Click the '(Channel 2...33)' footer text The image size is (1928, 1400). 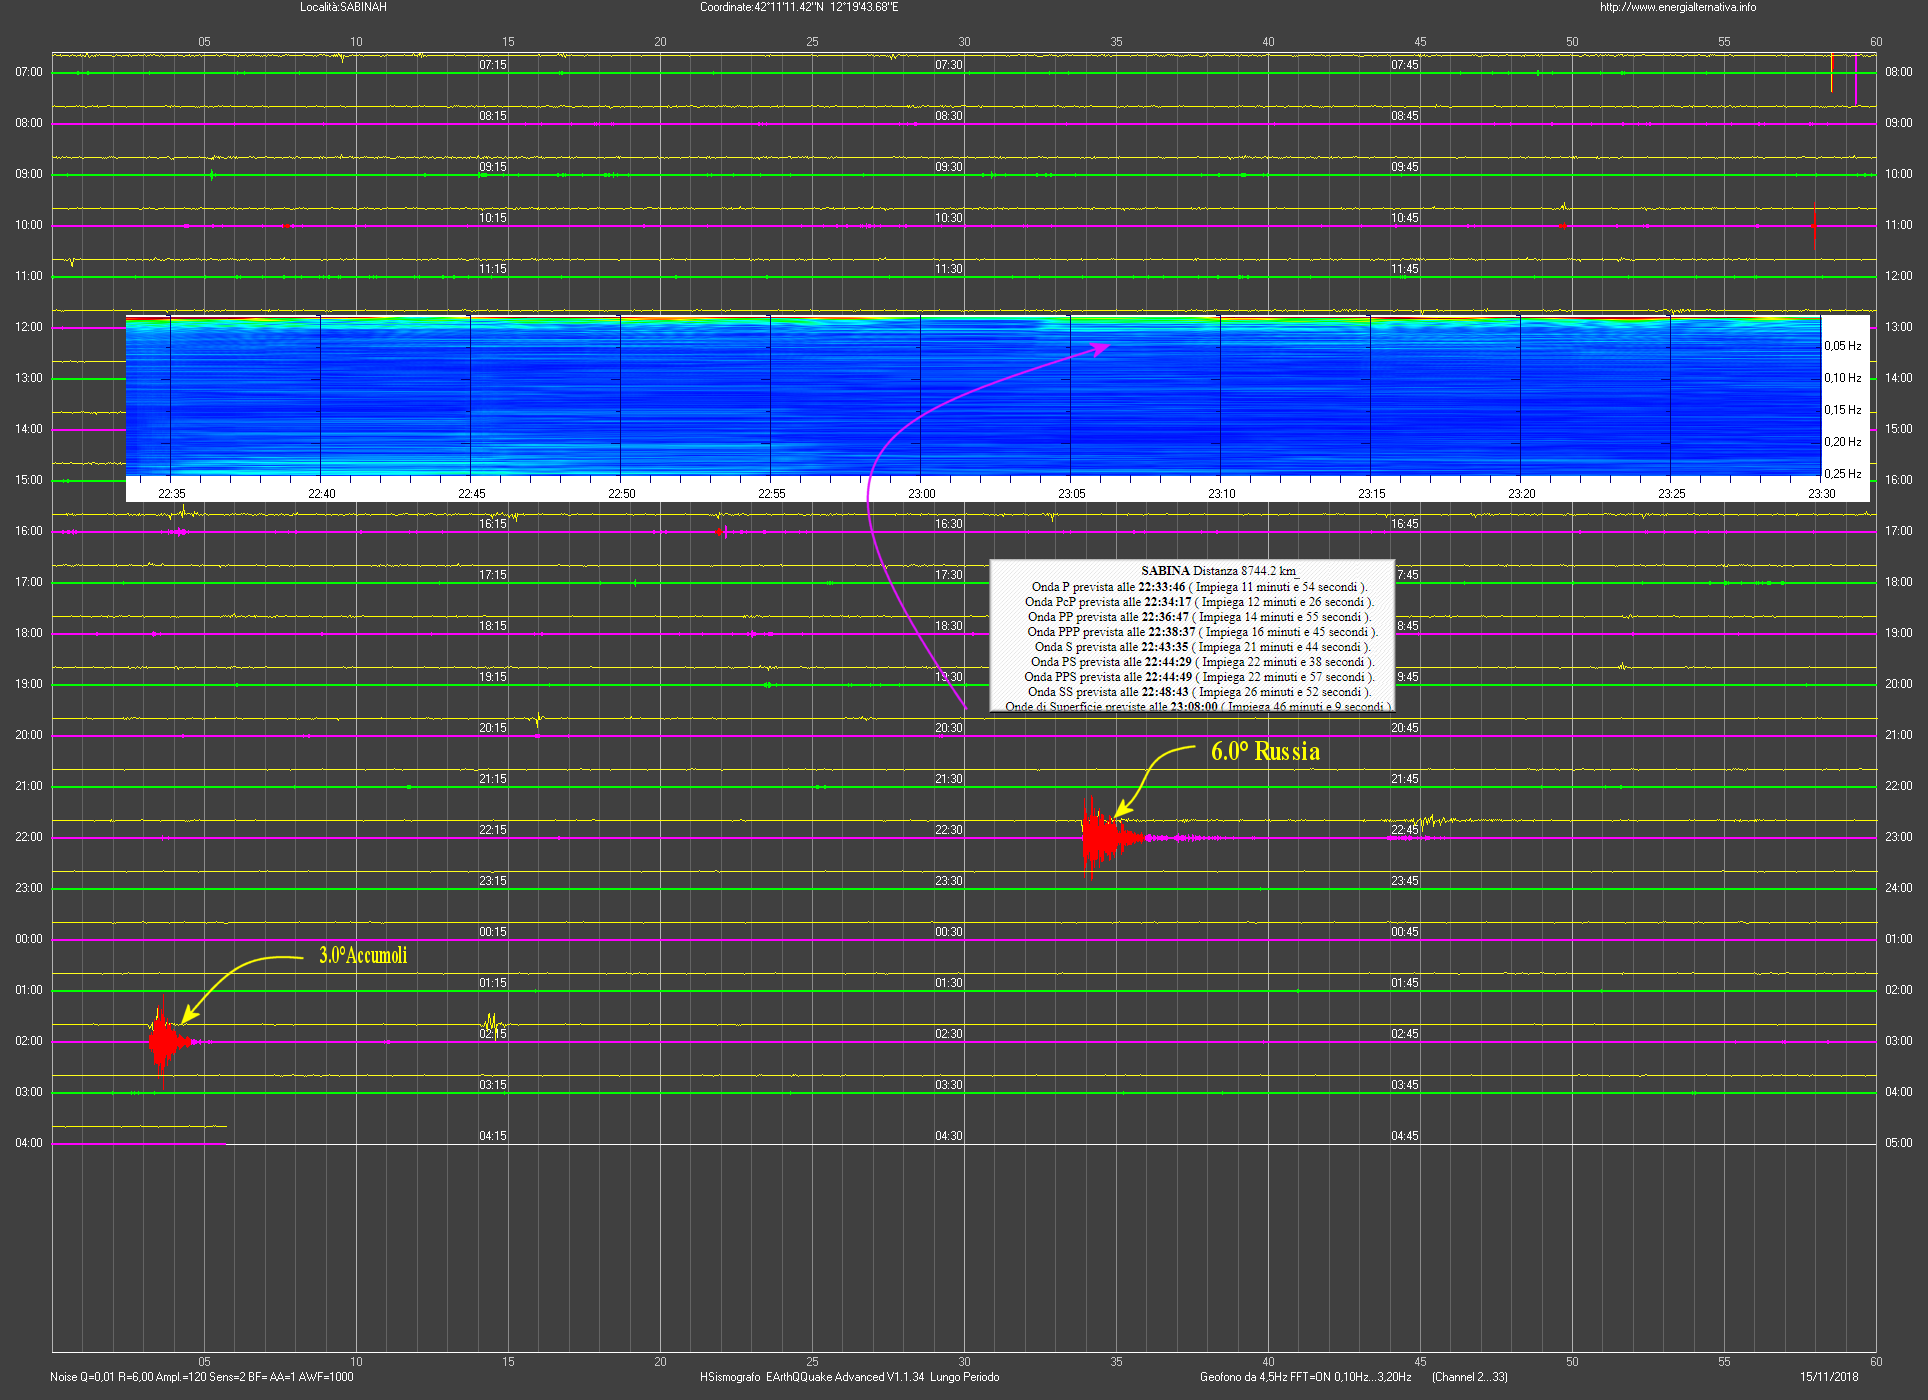(x=1470, y=1377)
